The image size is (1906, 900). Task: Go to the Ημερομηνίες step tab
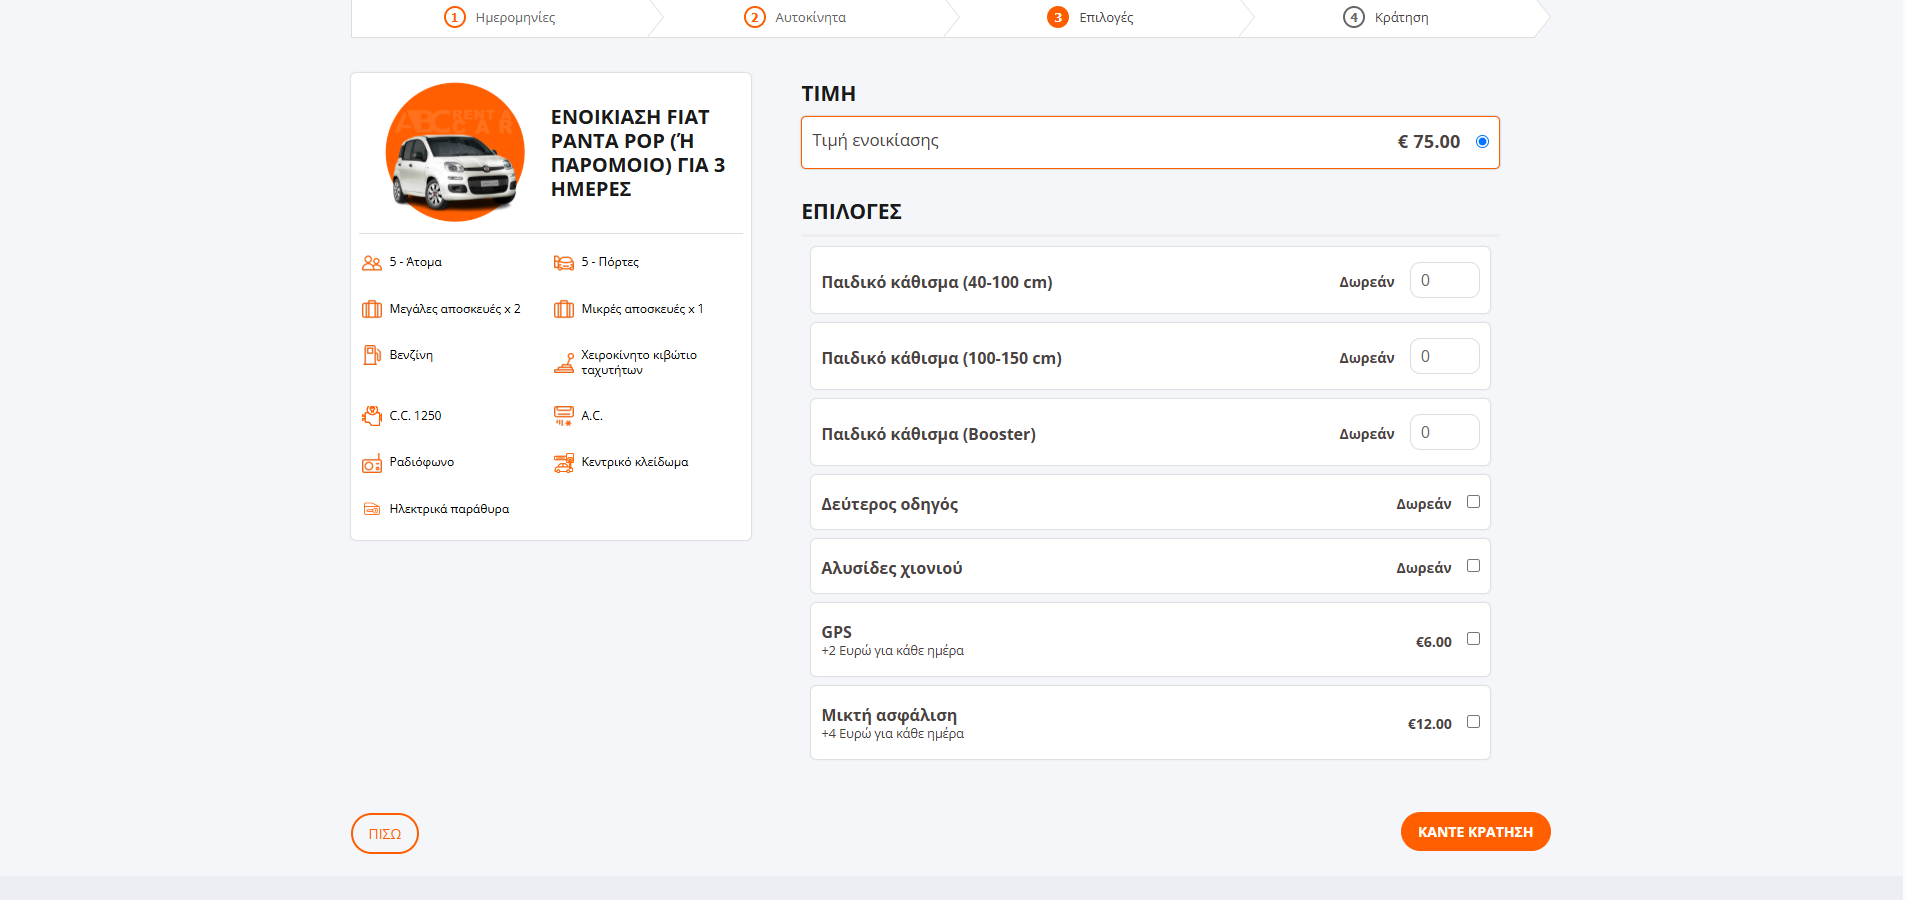[x=500, y=18]
